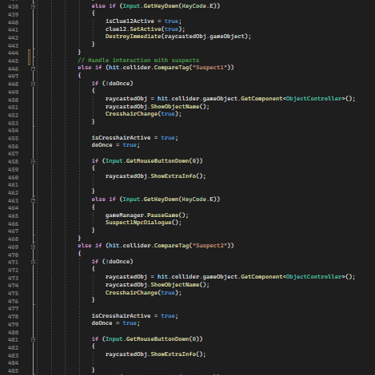Click "raycastedObj" assignment start on line 450
The width and height of the screenshot is (375, 375).
(x=126, y=99)
